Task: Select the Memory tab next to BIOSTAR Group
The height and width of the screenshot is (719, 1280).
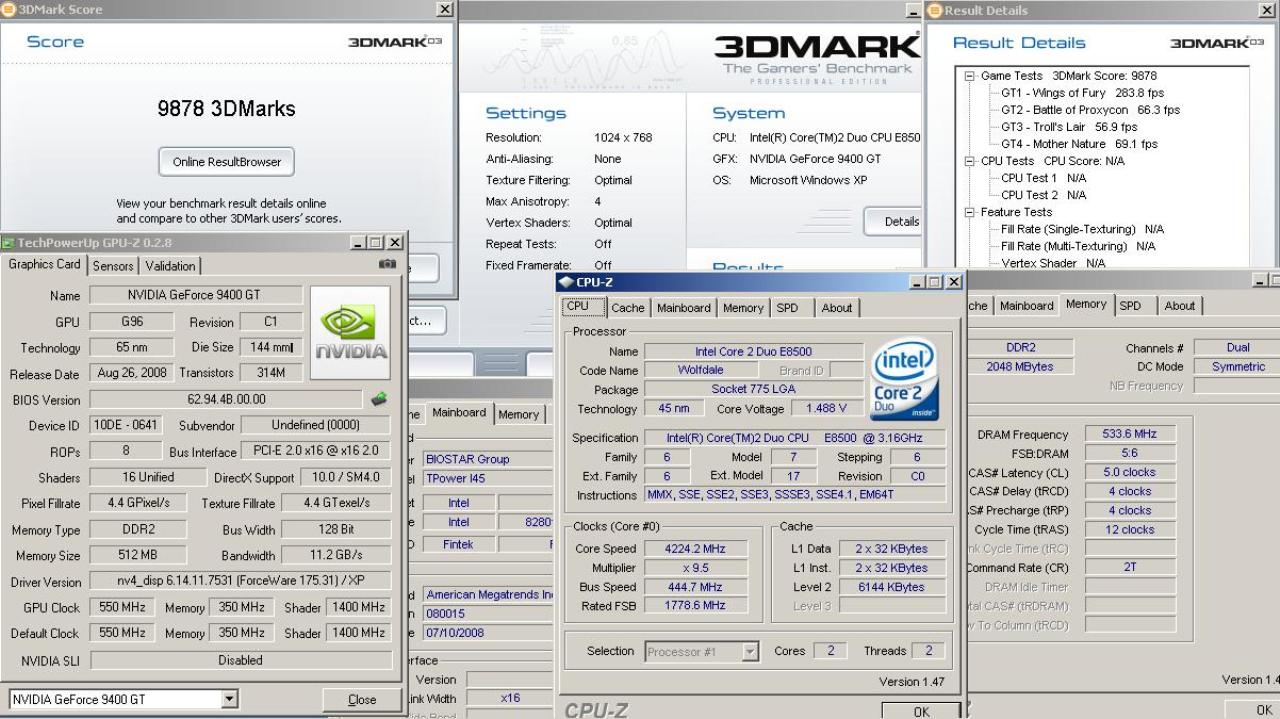Action: [x=519, y=414]
